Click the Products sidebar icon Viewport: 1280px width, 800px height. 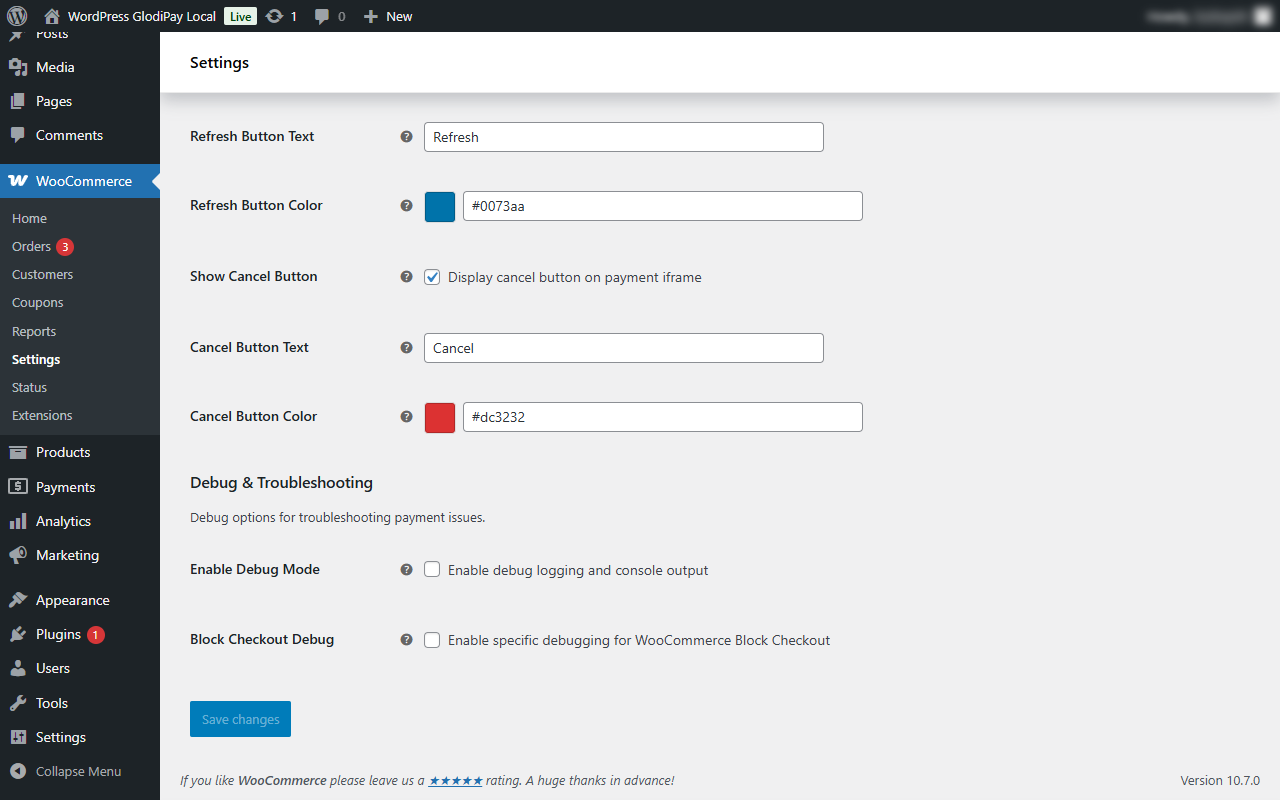point(18,452)
